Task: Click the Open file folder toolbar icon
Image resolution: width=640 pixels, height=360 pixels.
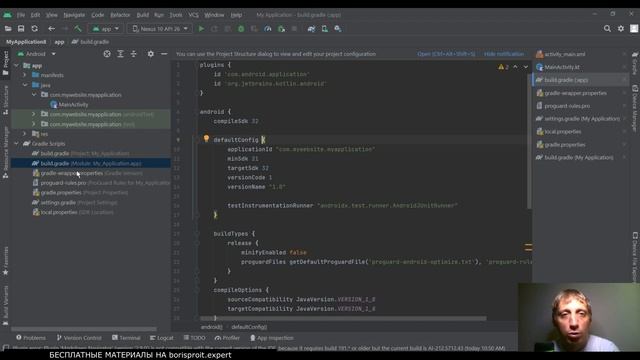Action: [x=8, y=29]
